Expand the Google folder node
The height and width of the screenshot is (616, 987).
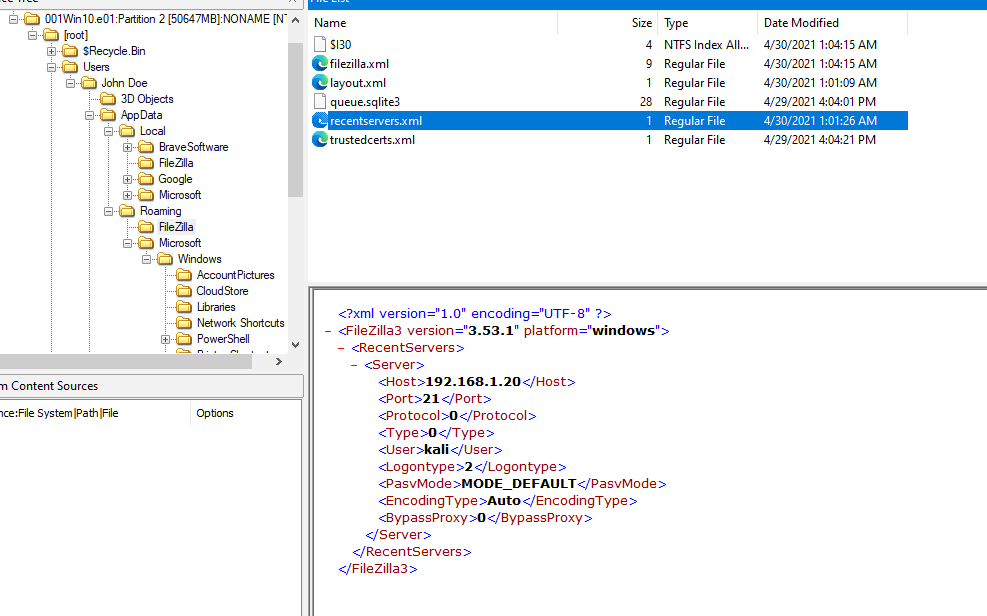pyautogui.click(x=128, y=179)
